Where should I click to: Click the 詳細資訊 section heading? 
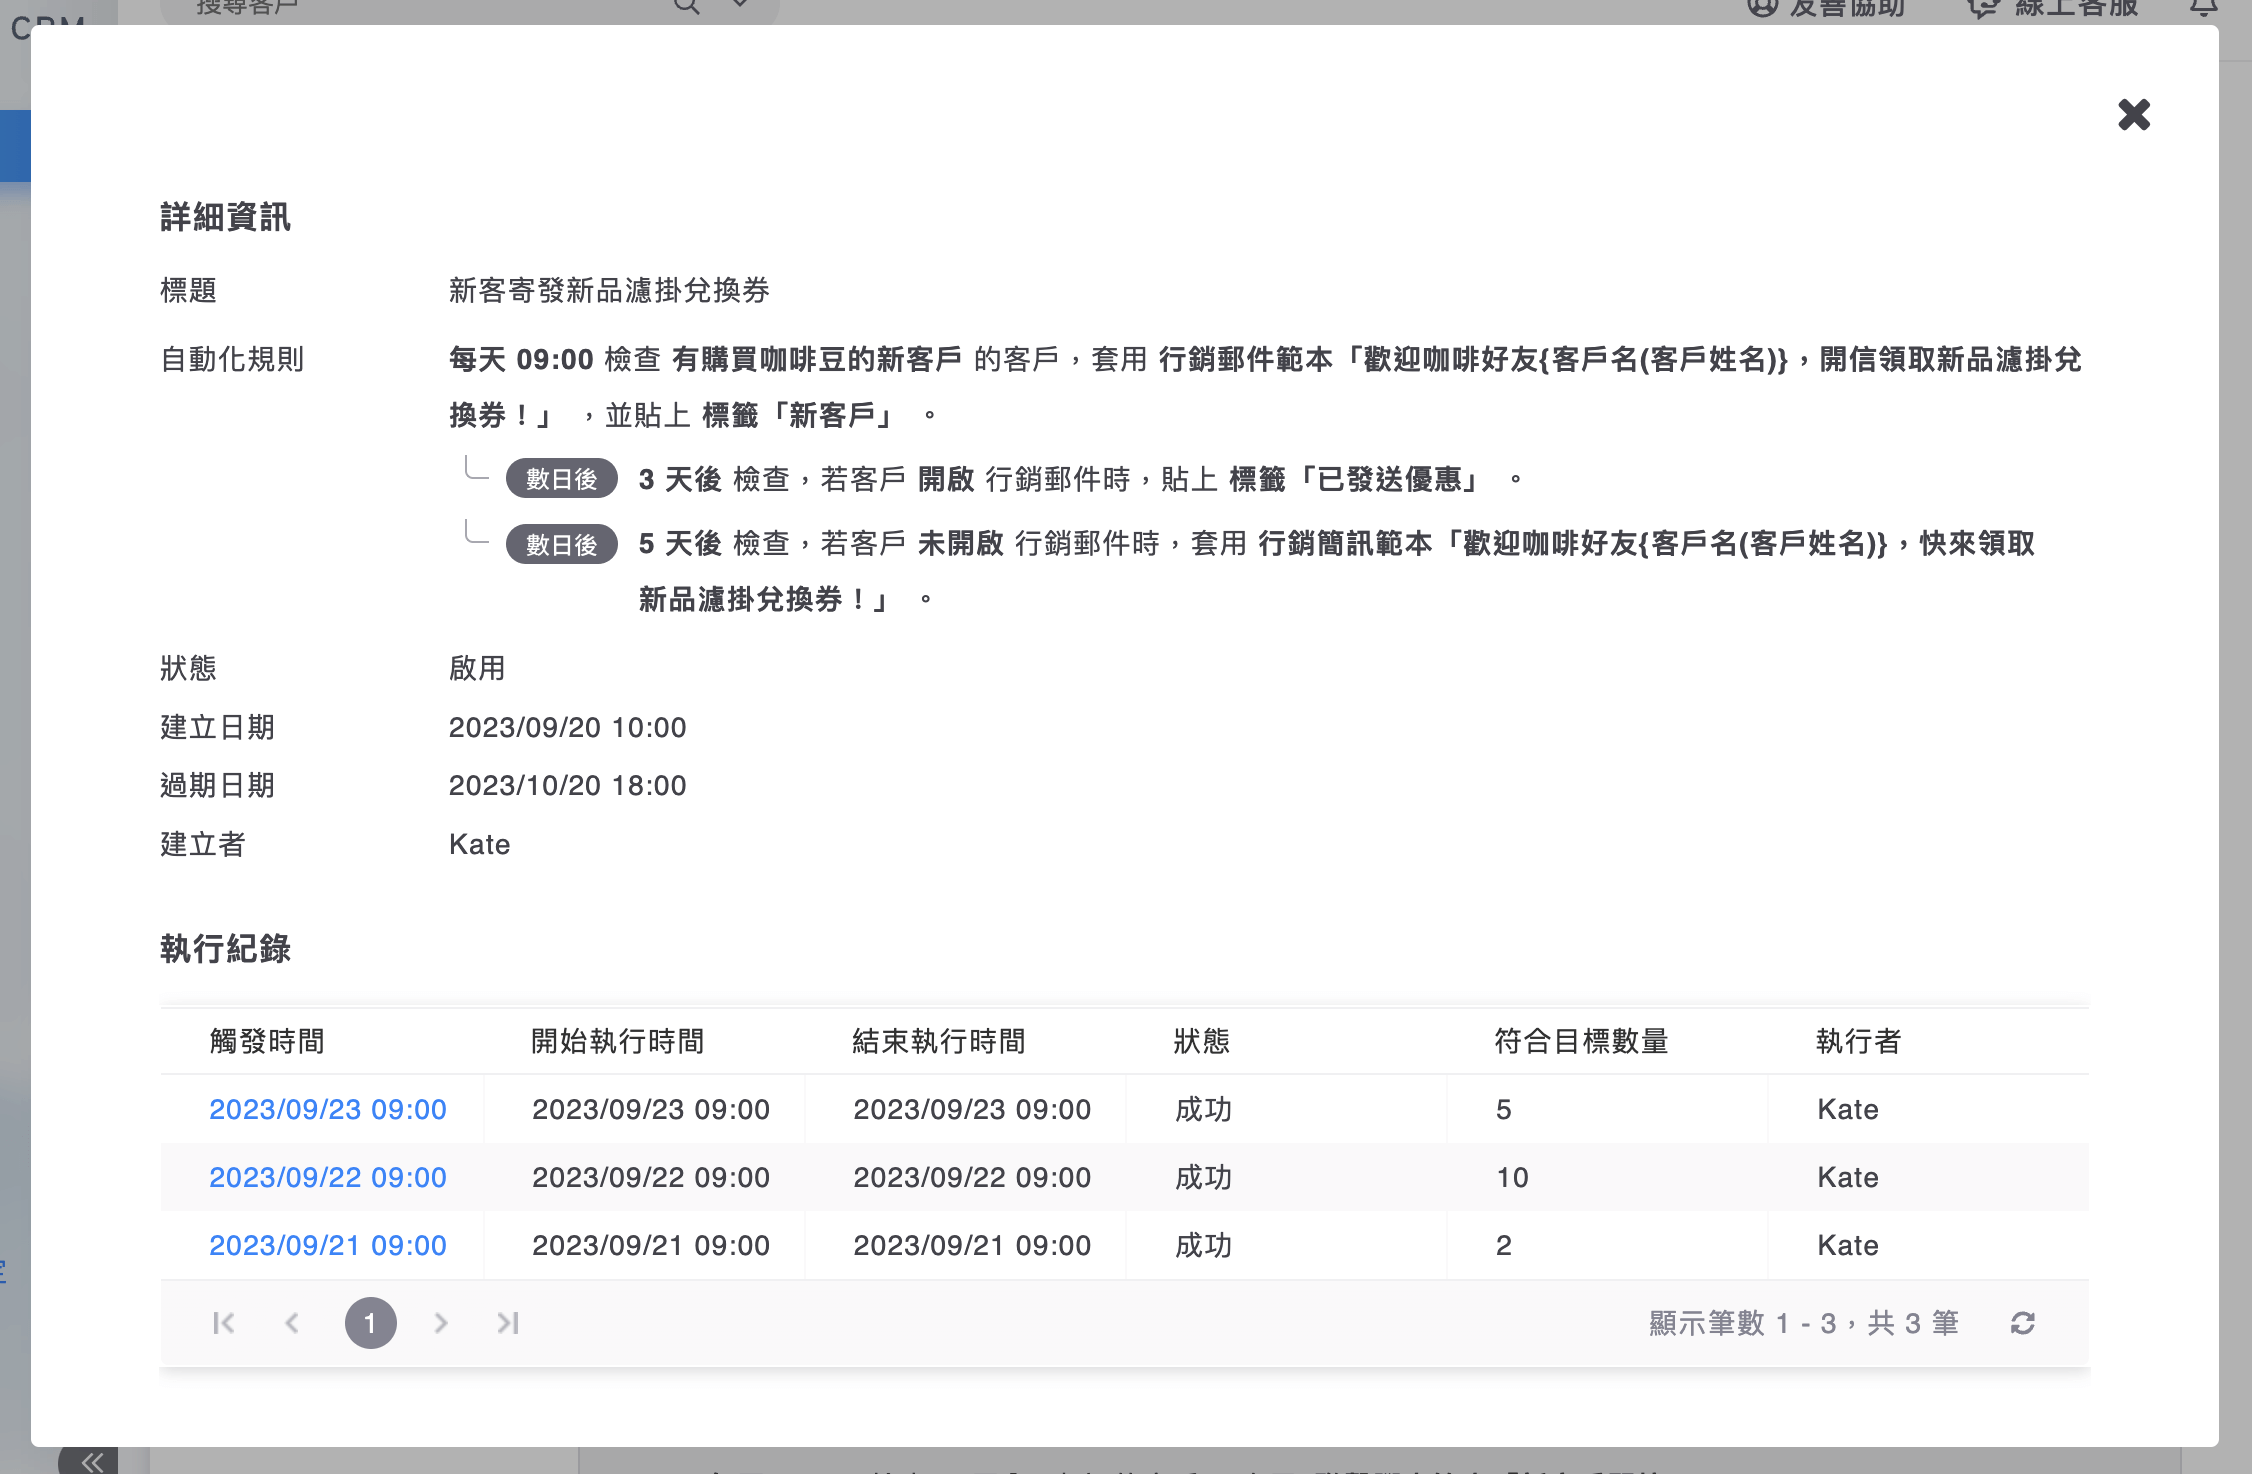225,217
